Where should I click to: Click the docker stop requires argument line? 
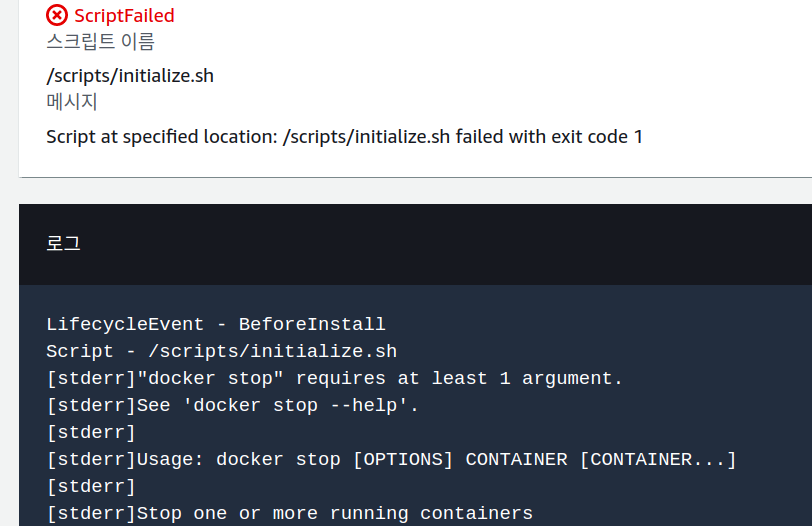tap(335, 378)
